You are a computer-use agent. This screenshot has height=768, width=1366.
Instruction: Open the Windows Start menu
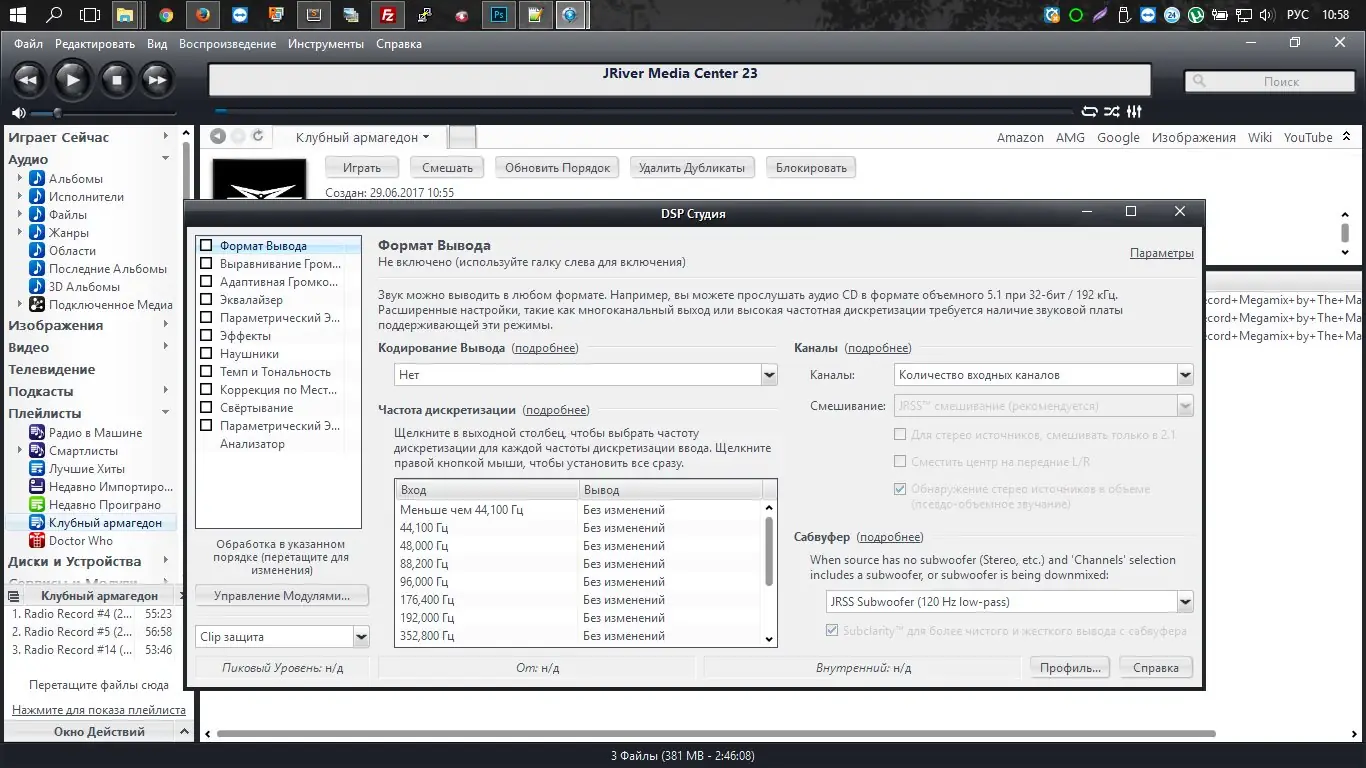[x=18, y=15]
